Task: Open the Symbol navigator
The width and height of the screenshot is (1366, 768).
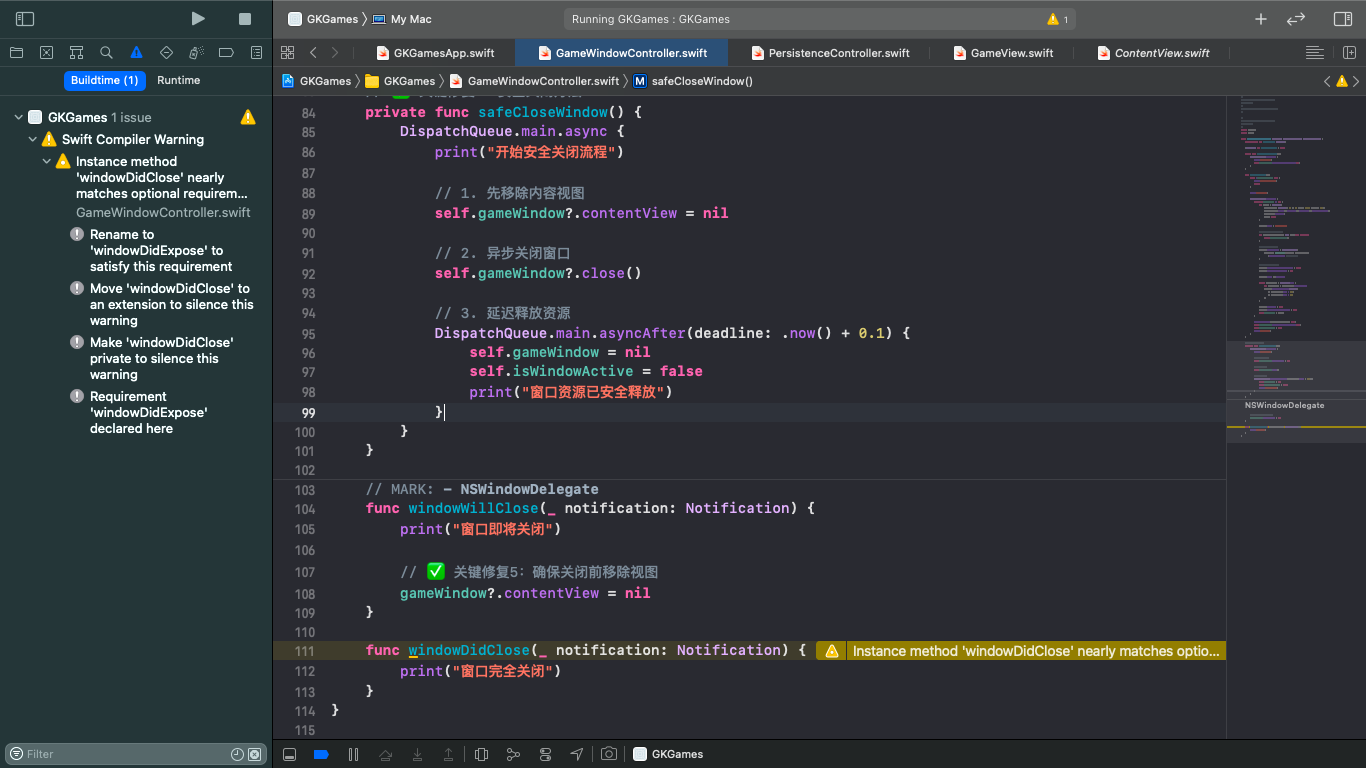Action: coord(76,53)
